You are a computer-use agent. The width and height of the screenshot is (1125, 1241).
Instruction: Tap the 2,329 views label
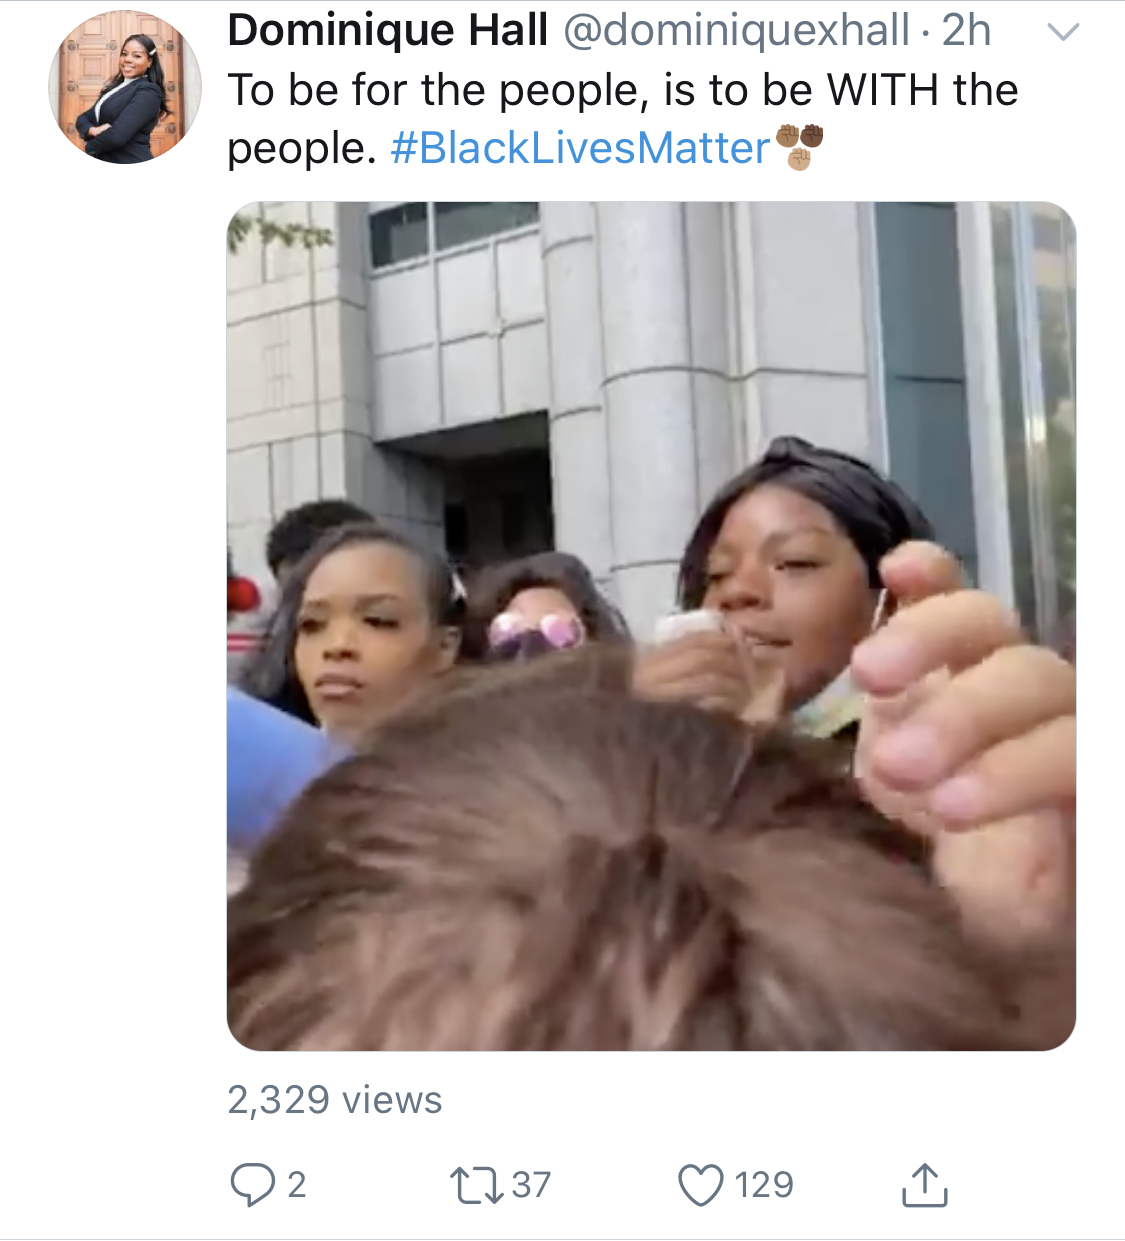point(334,1100)
